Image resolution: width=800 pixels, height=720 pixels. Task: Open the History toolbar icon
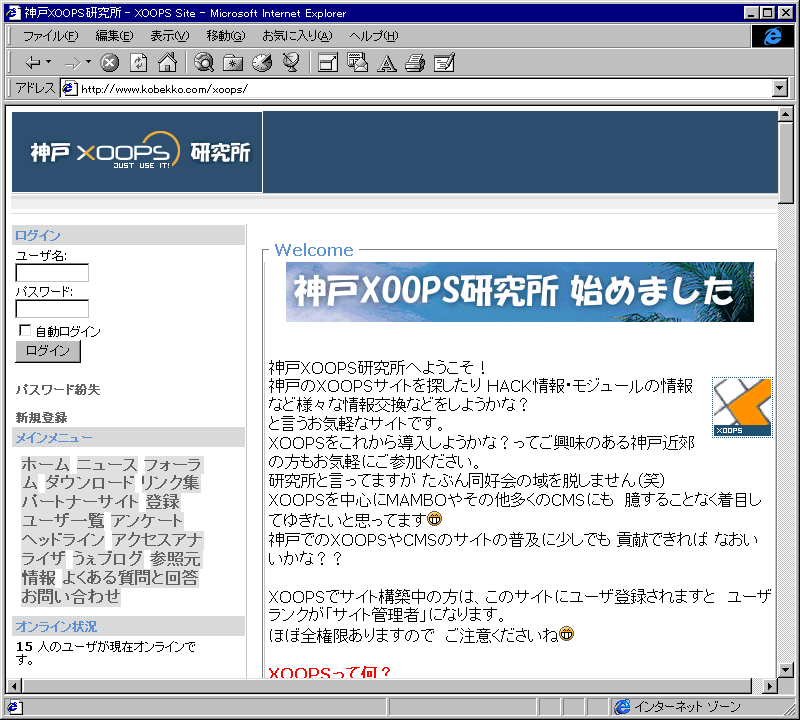tap(262, 63)
